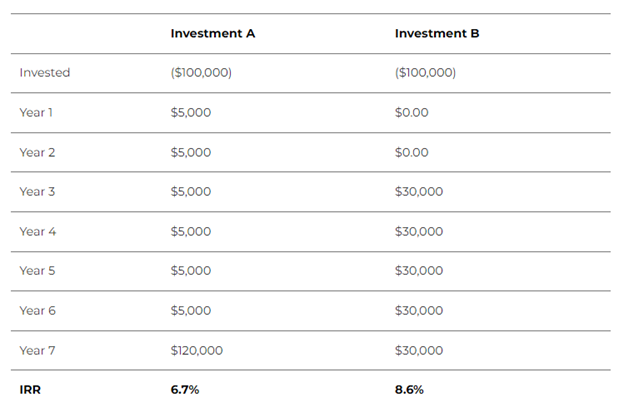Click the 6.7% IRR value
The width and height of the screenshot is (624, 417).
pyautogui.click(x=185, y=390)
